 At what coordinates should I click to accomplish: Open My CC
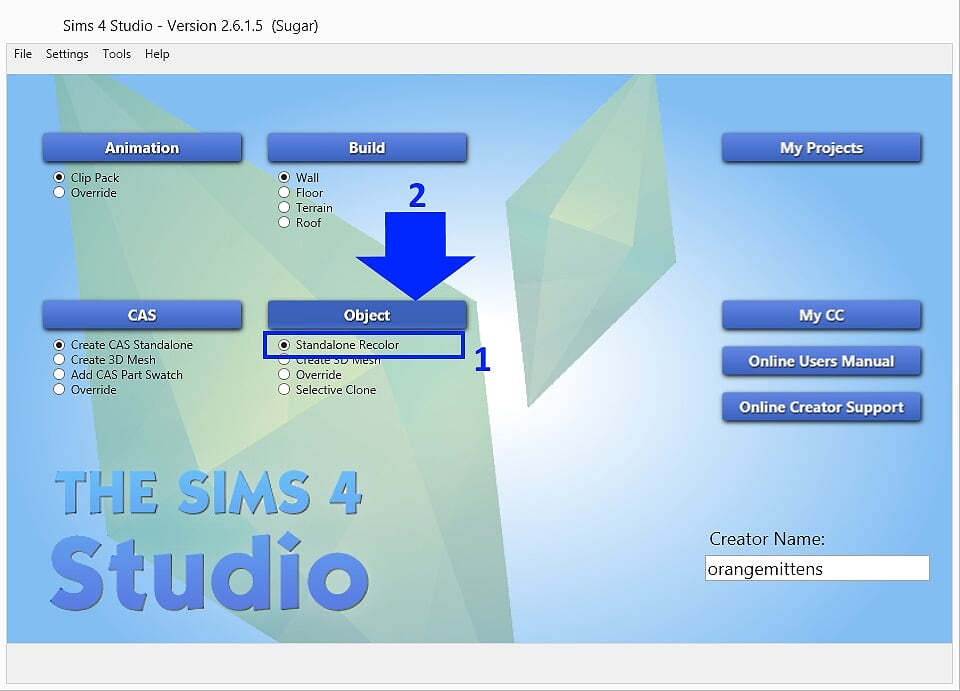click(822, 315)
